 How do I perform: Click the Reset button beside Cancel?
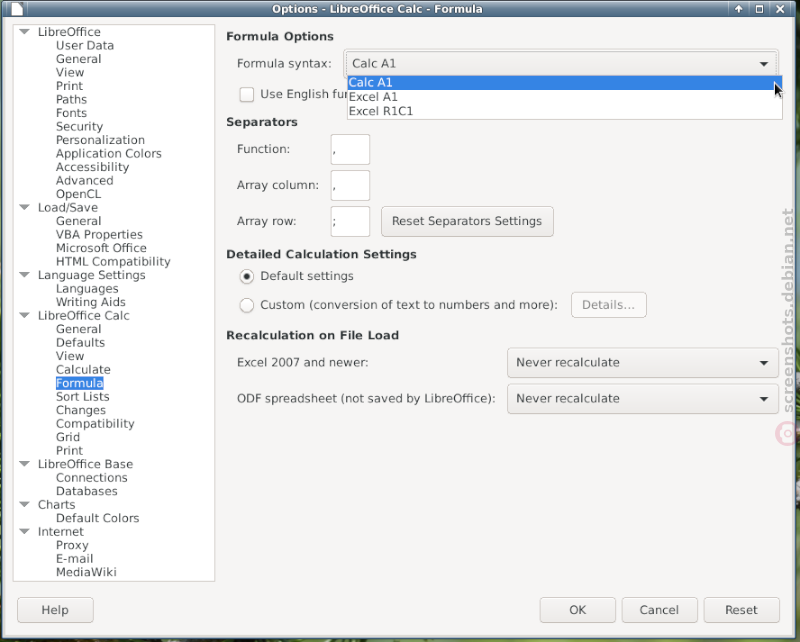pyautogui.click(x=741, y=610)
